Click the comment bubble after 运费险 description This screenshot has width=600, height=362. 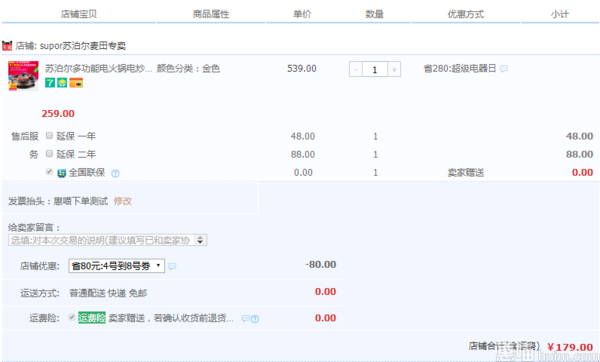pyautogui.click(x=245, y=318)
